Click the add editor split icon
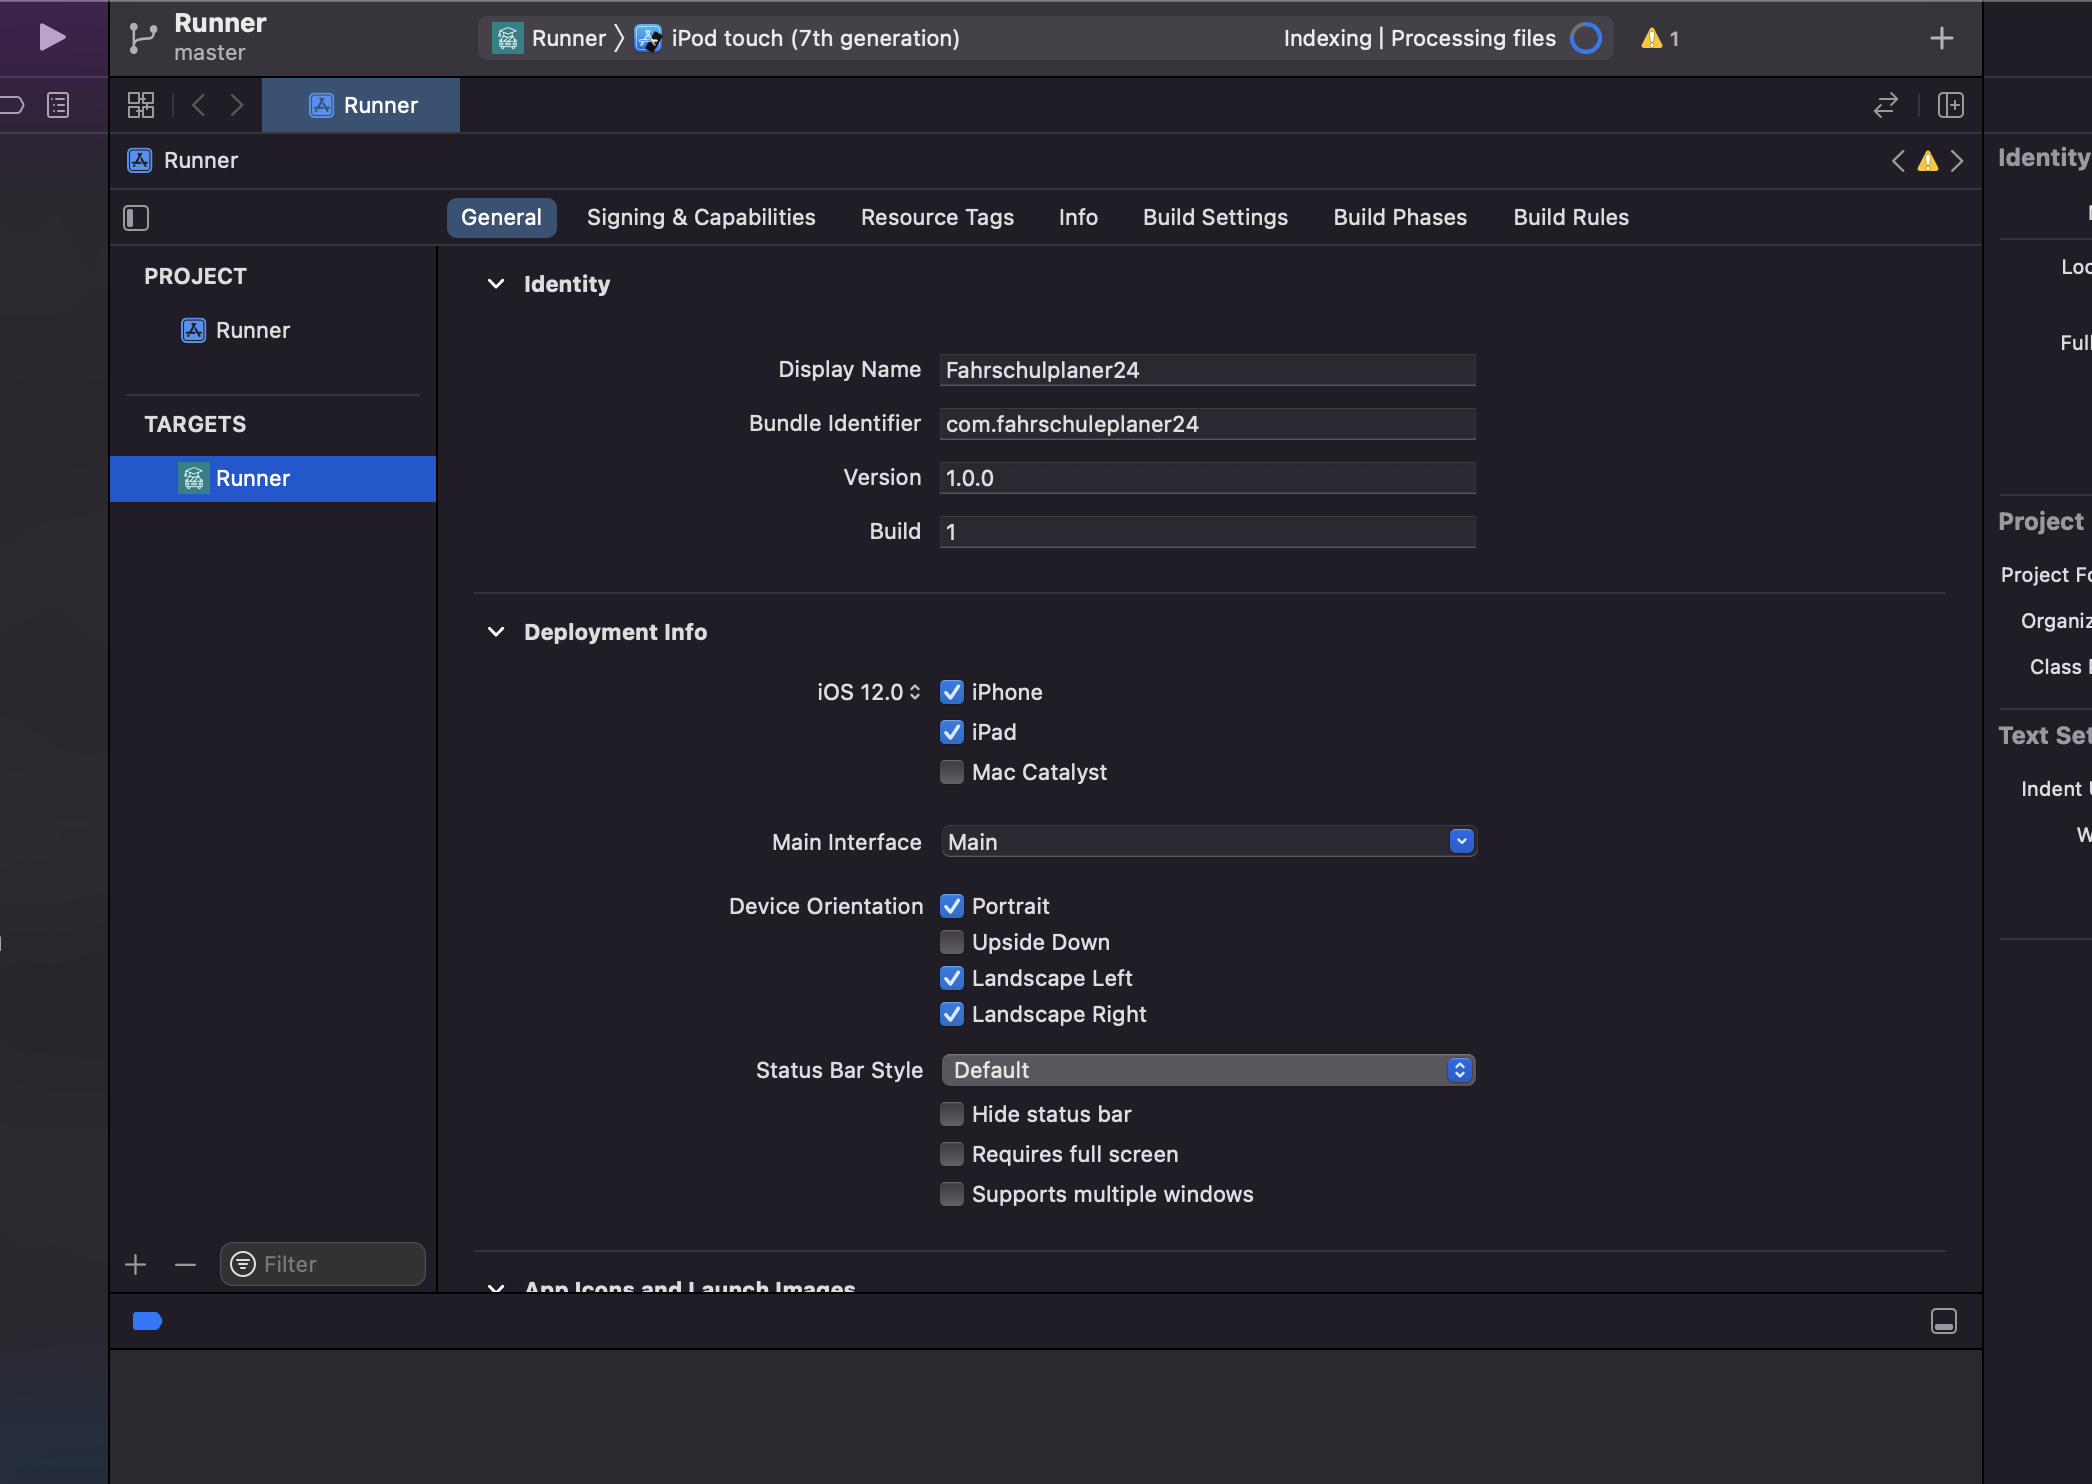Image resolution: width=2092 pixels, height=1484 pixels. click(x=1950, y=105)
